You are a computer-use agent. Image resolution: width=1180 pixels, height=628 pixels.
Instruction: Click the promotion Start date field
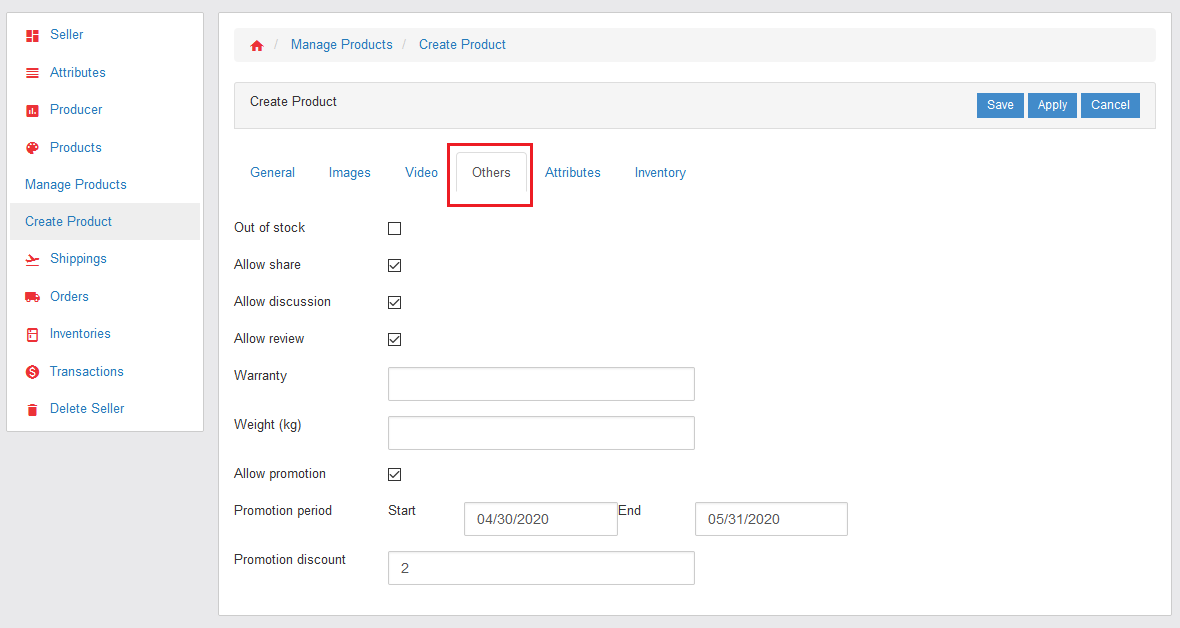click(540, 519)
